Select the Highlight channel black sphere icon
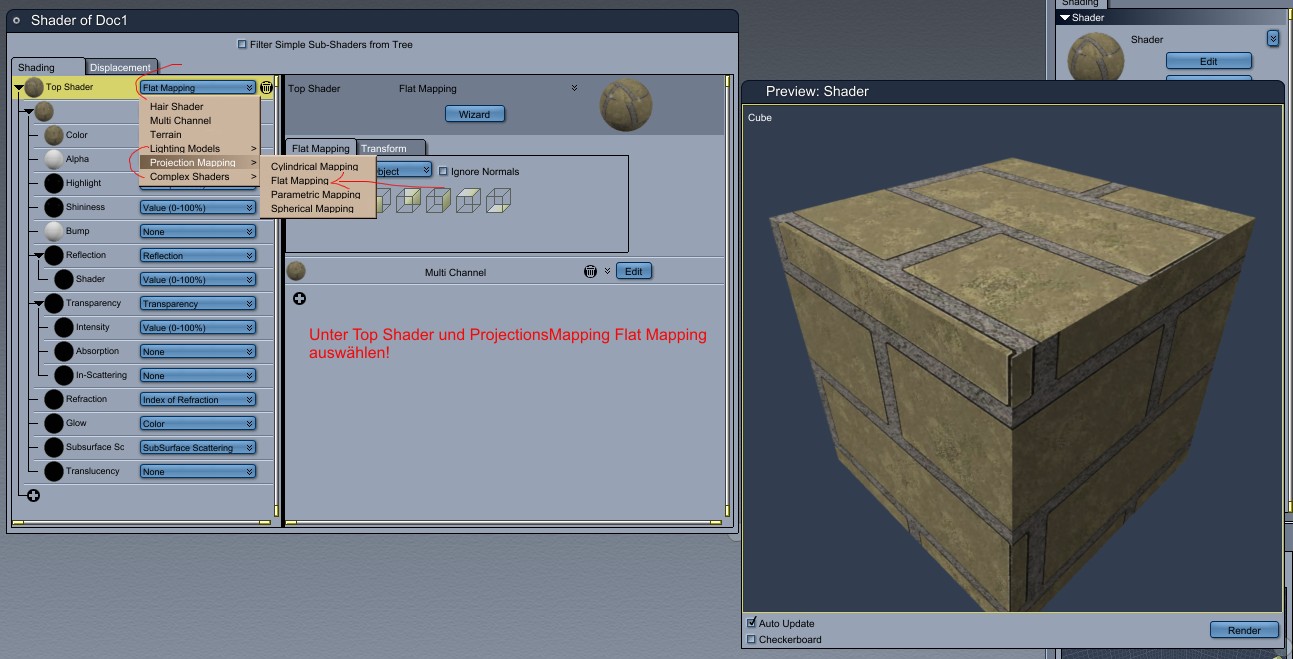This screenshot has height=659, width=1293. (53, 183)
